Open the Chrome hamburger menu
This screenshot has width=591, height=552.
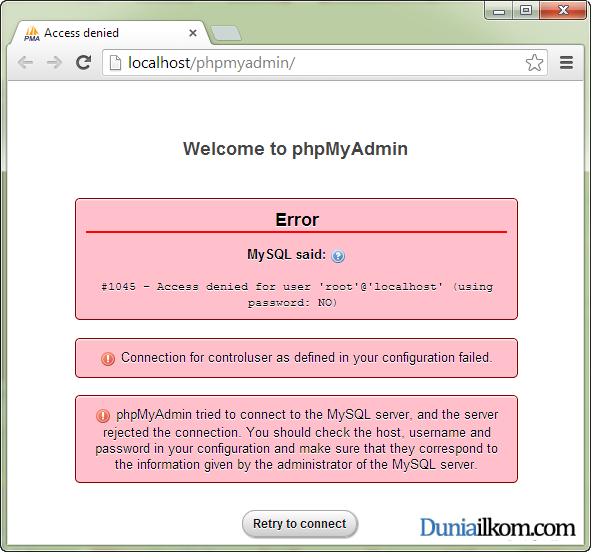(x=566, y=63)
